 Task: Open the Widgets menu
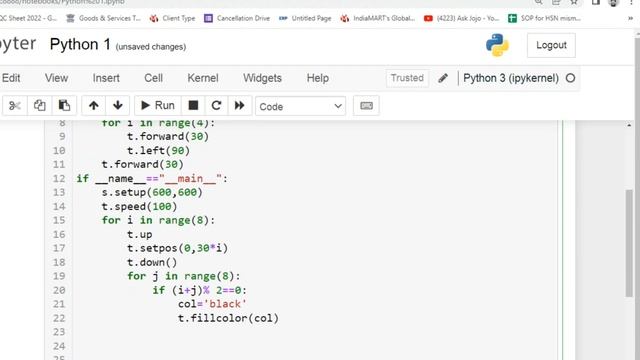pyautogui.click(x=262, y=78)
